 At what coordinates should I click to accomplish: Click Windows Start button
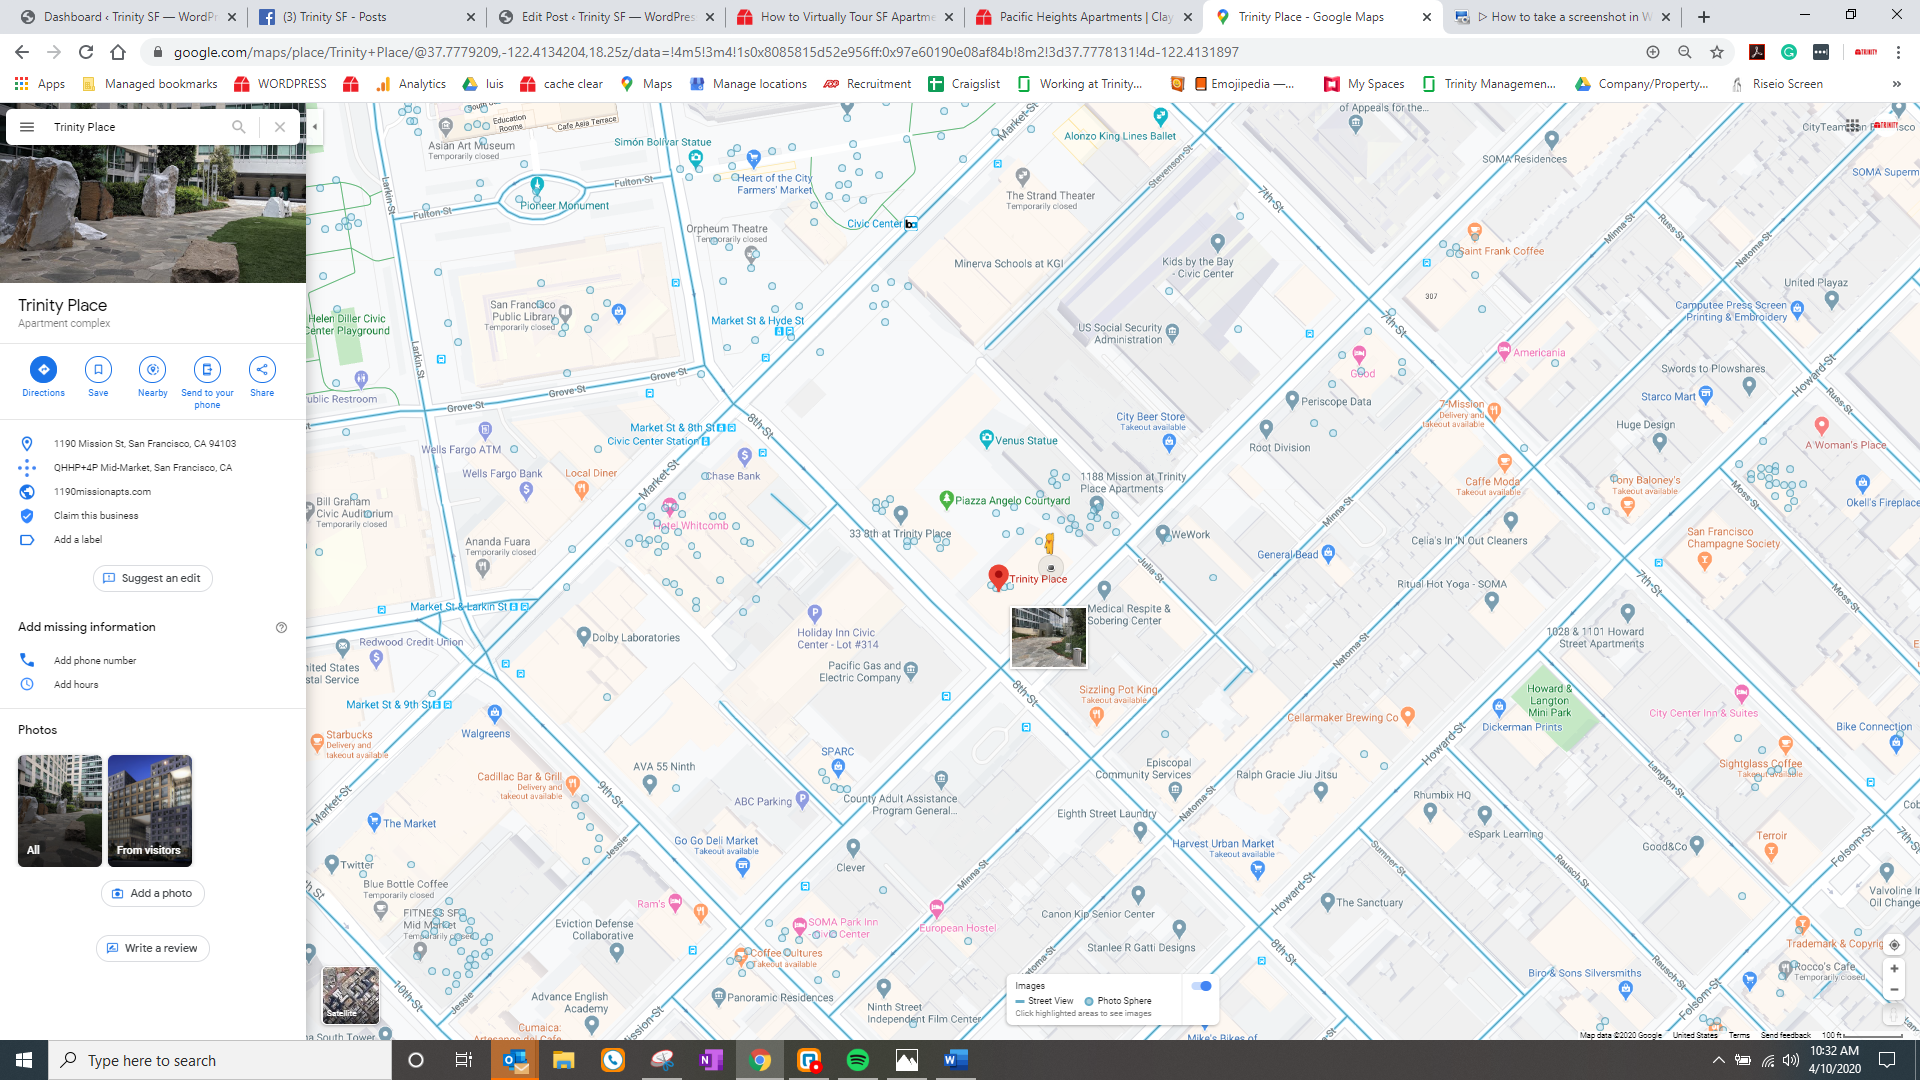tap(24, 1060)
